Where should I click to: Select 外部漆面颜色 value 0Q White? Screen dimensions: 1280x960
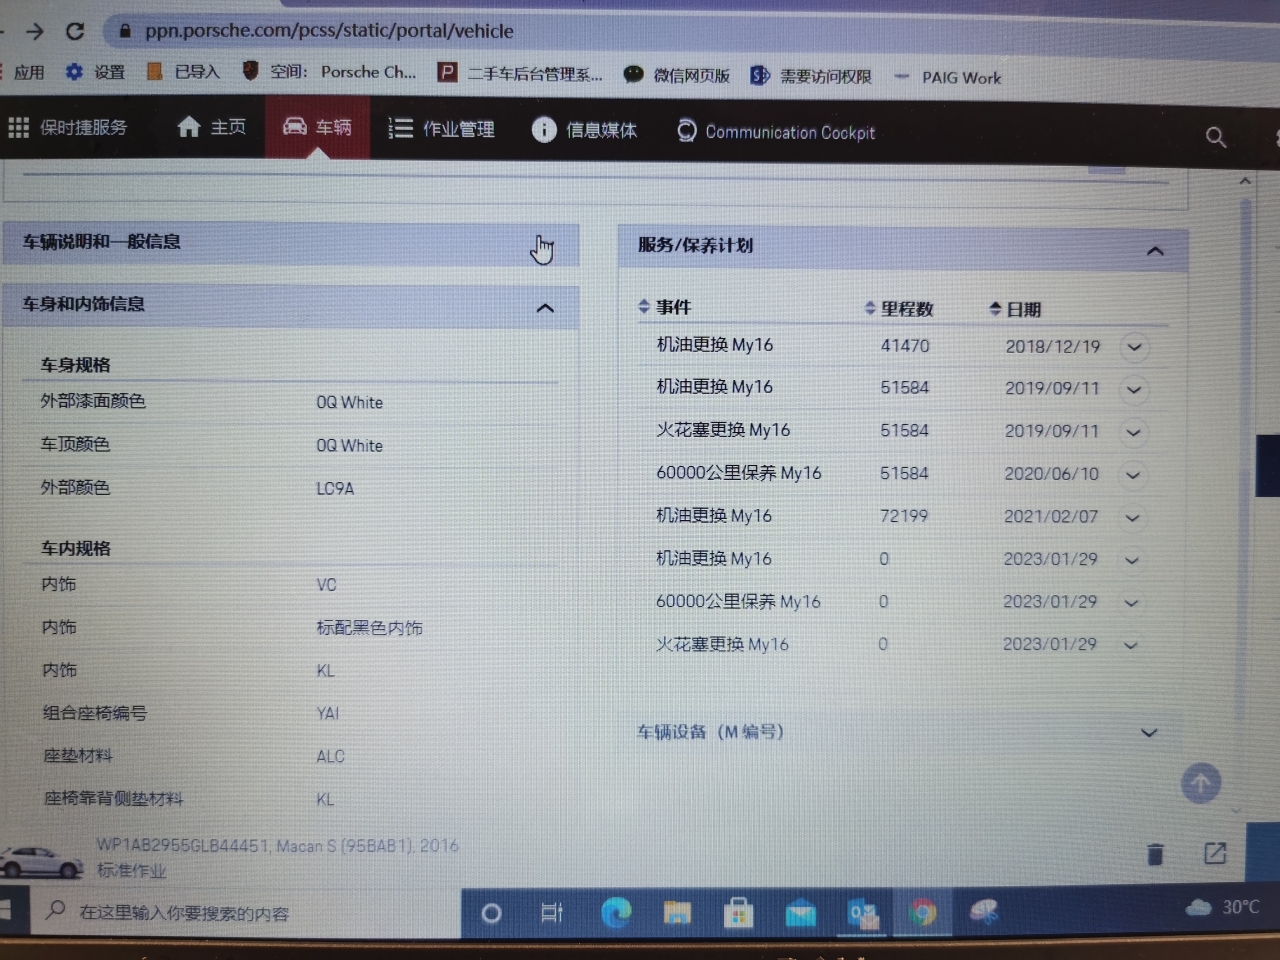(349, 402)
